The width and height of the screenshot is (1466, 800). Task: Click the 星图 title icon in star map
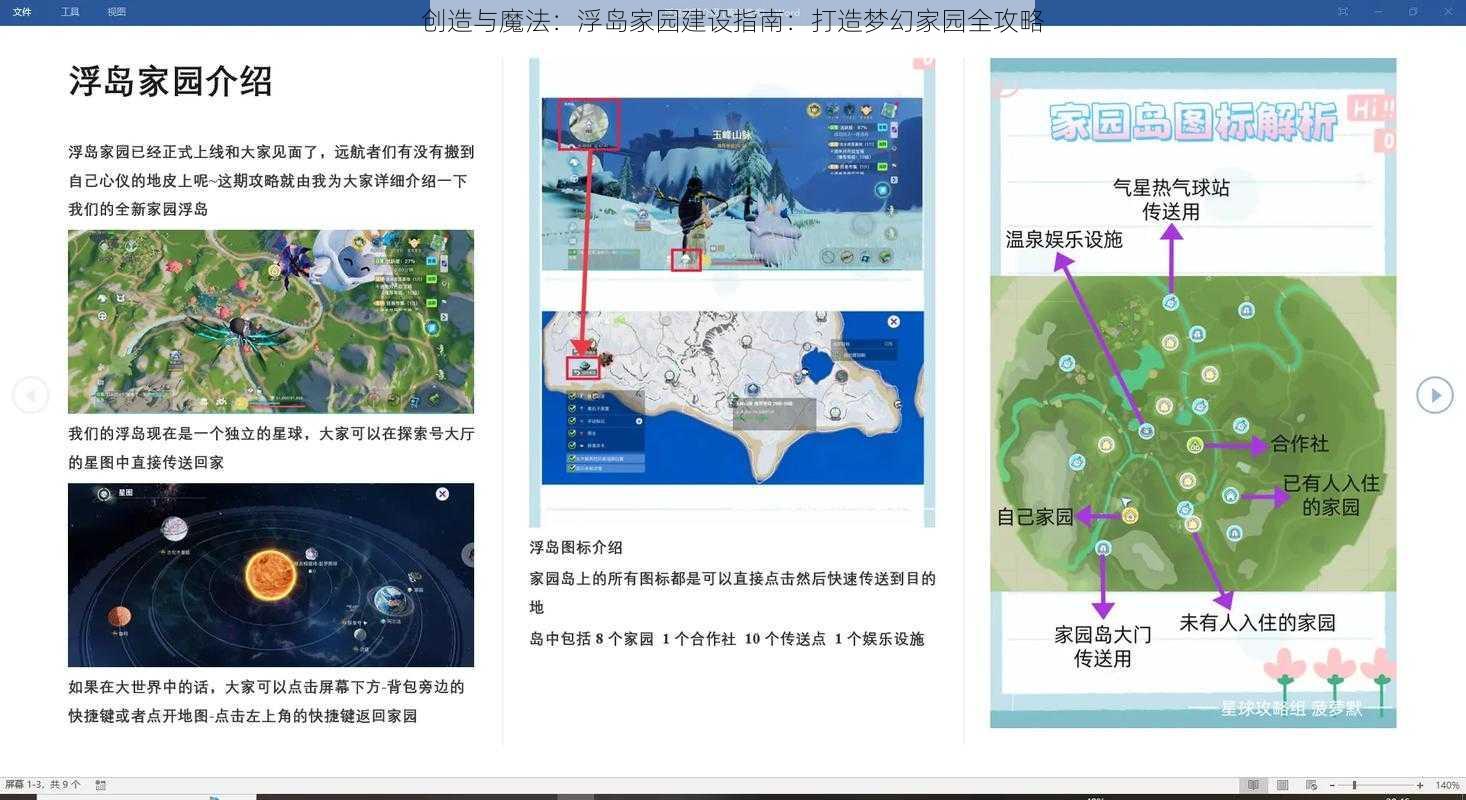coord(103,494)
